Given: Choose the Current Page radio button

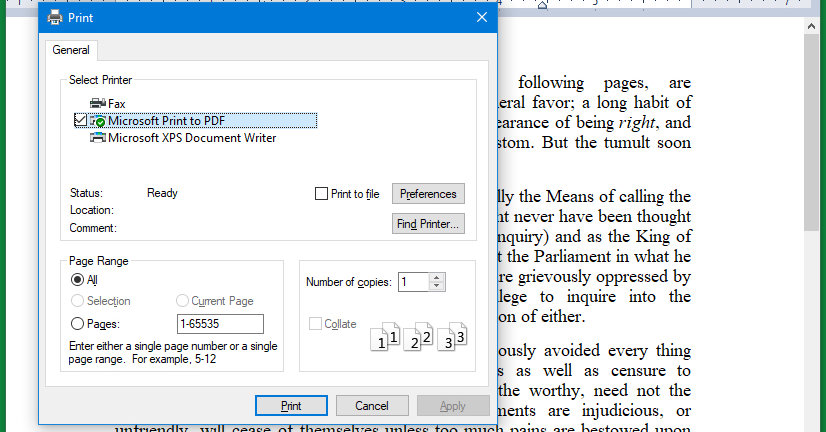Looking at the screenshot, I should 182,301.
